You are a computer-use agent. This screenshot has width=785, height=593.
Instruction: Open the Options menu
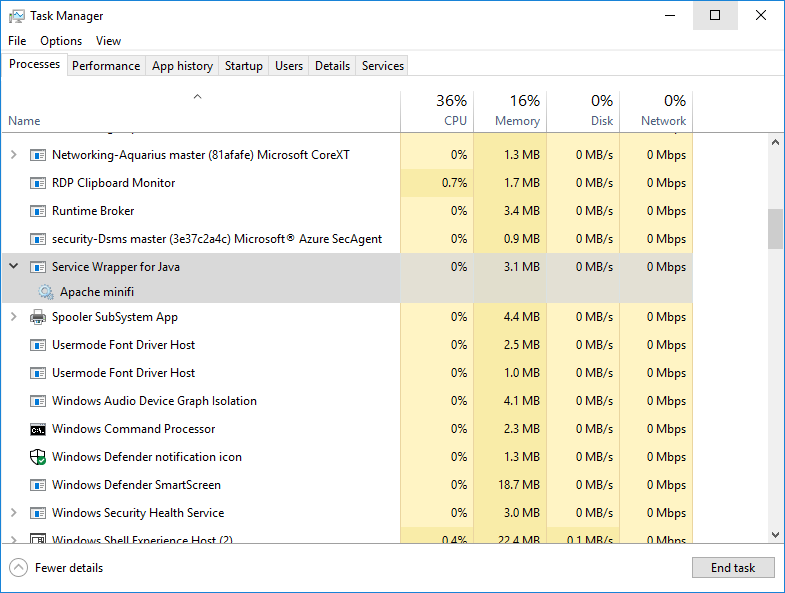61,41
